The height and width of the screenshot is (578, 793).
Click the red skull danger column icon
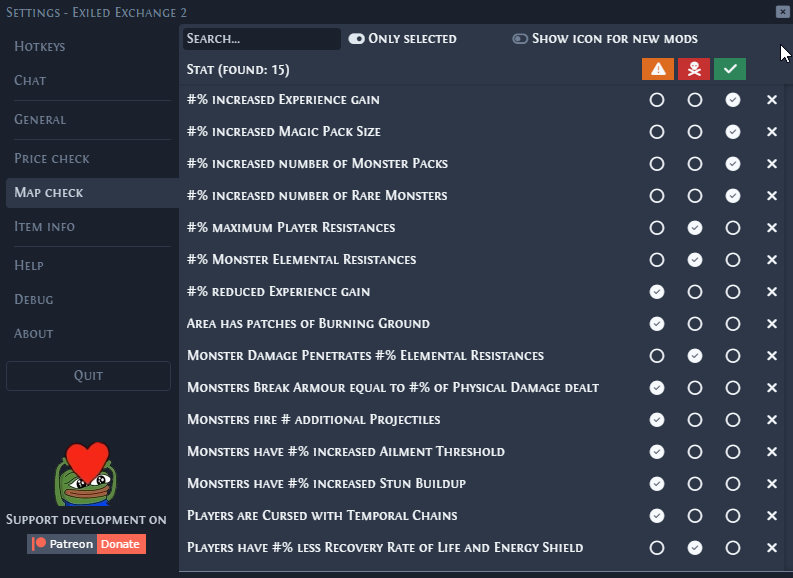pos(694,69)
